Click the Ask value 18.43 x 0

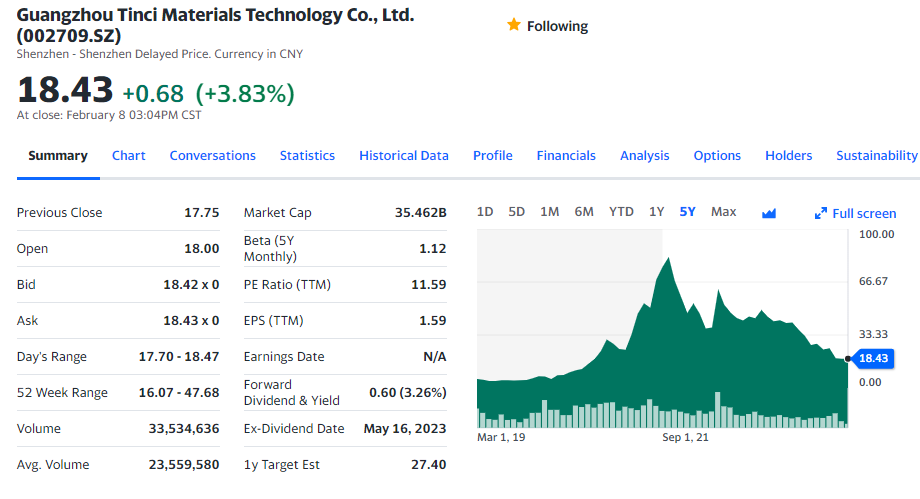191,321
